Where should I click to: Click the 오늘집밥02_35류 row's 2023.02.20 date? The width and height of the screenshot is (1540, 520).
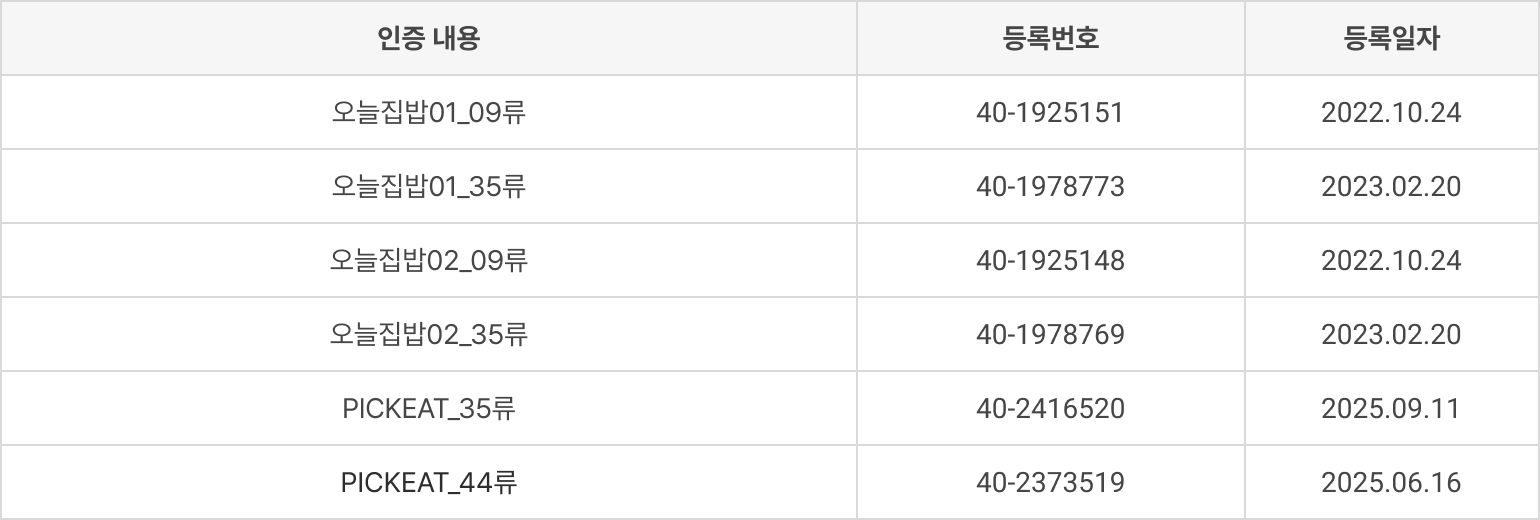pyautogui.click(x=1391, y=335)
